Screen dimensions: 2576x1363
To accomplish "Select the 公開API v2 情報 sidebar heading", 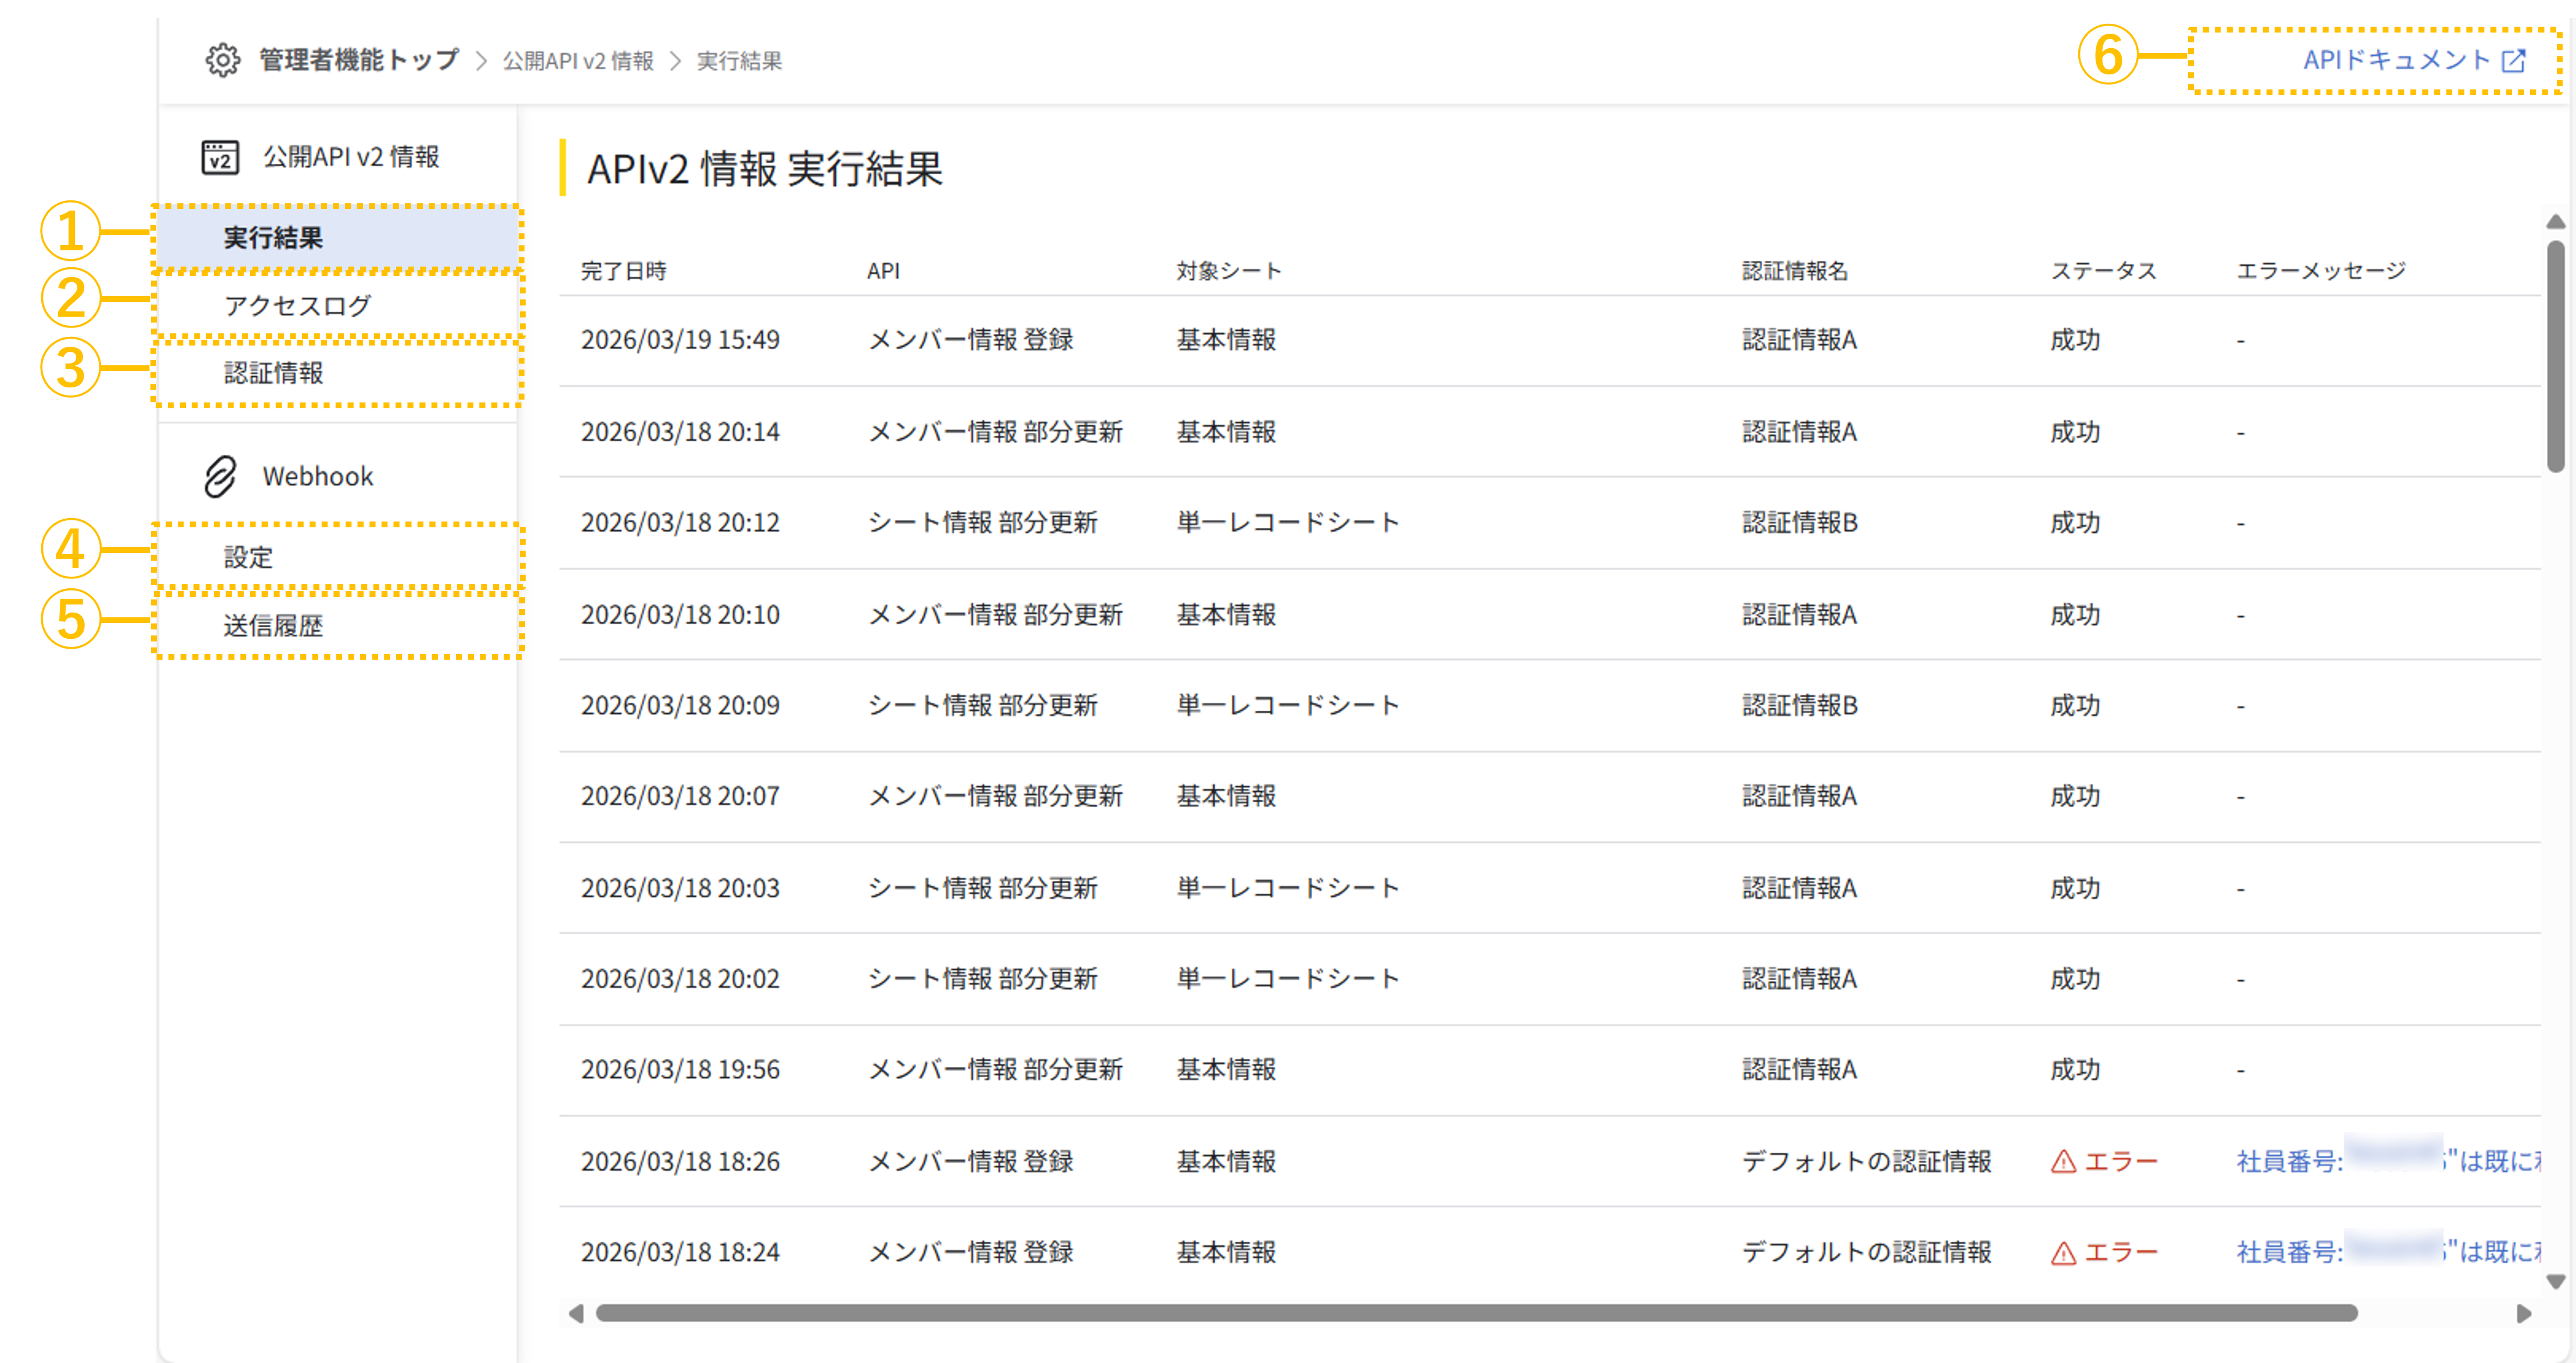I will tap(351, 157).
